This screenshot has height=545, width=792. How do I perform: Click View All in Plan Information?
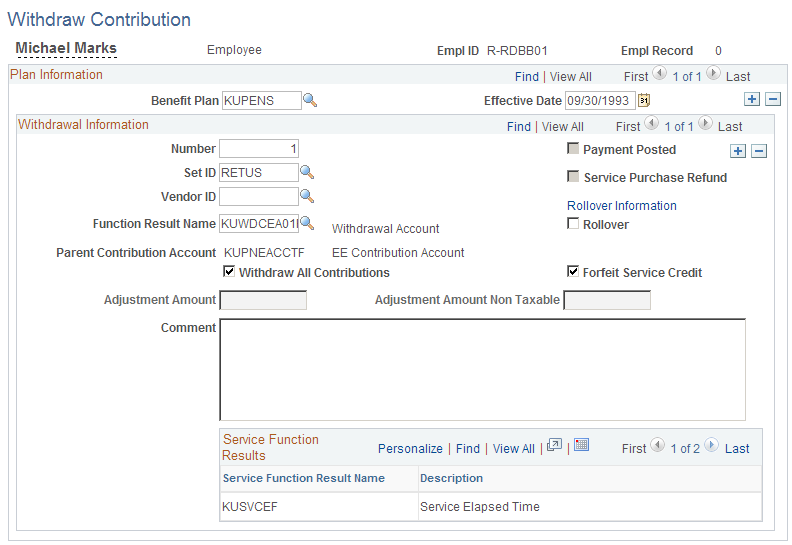coord(570,76)
